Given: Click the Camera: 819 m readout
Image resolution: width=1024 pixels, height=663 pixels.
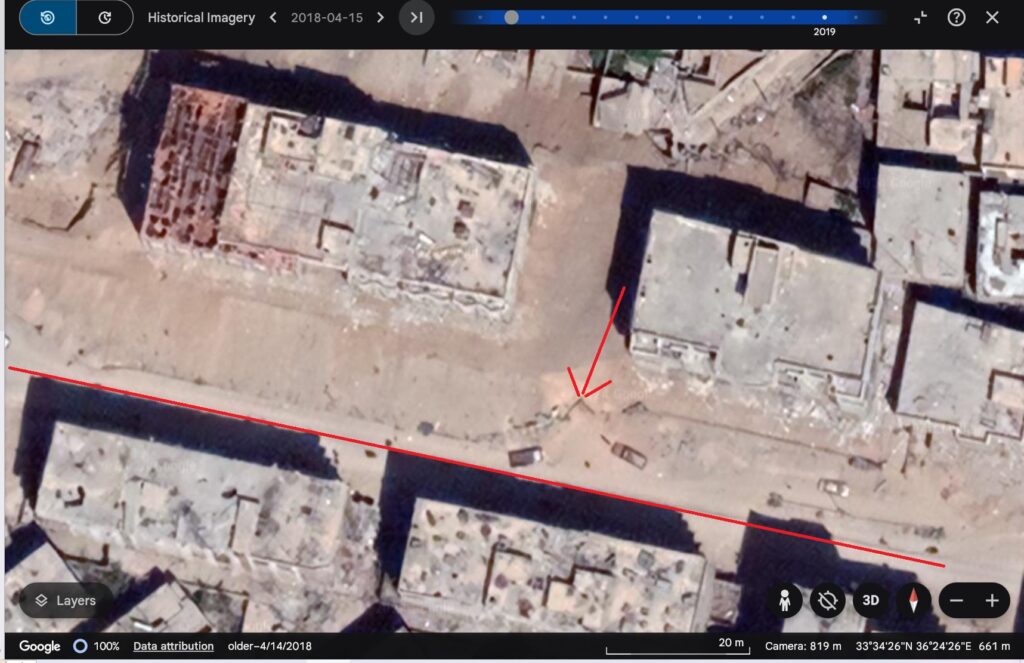Looking at the screenshot, I should 803,646.
